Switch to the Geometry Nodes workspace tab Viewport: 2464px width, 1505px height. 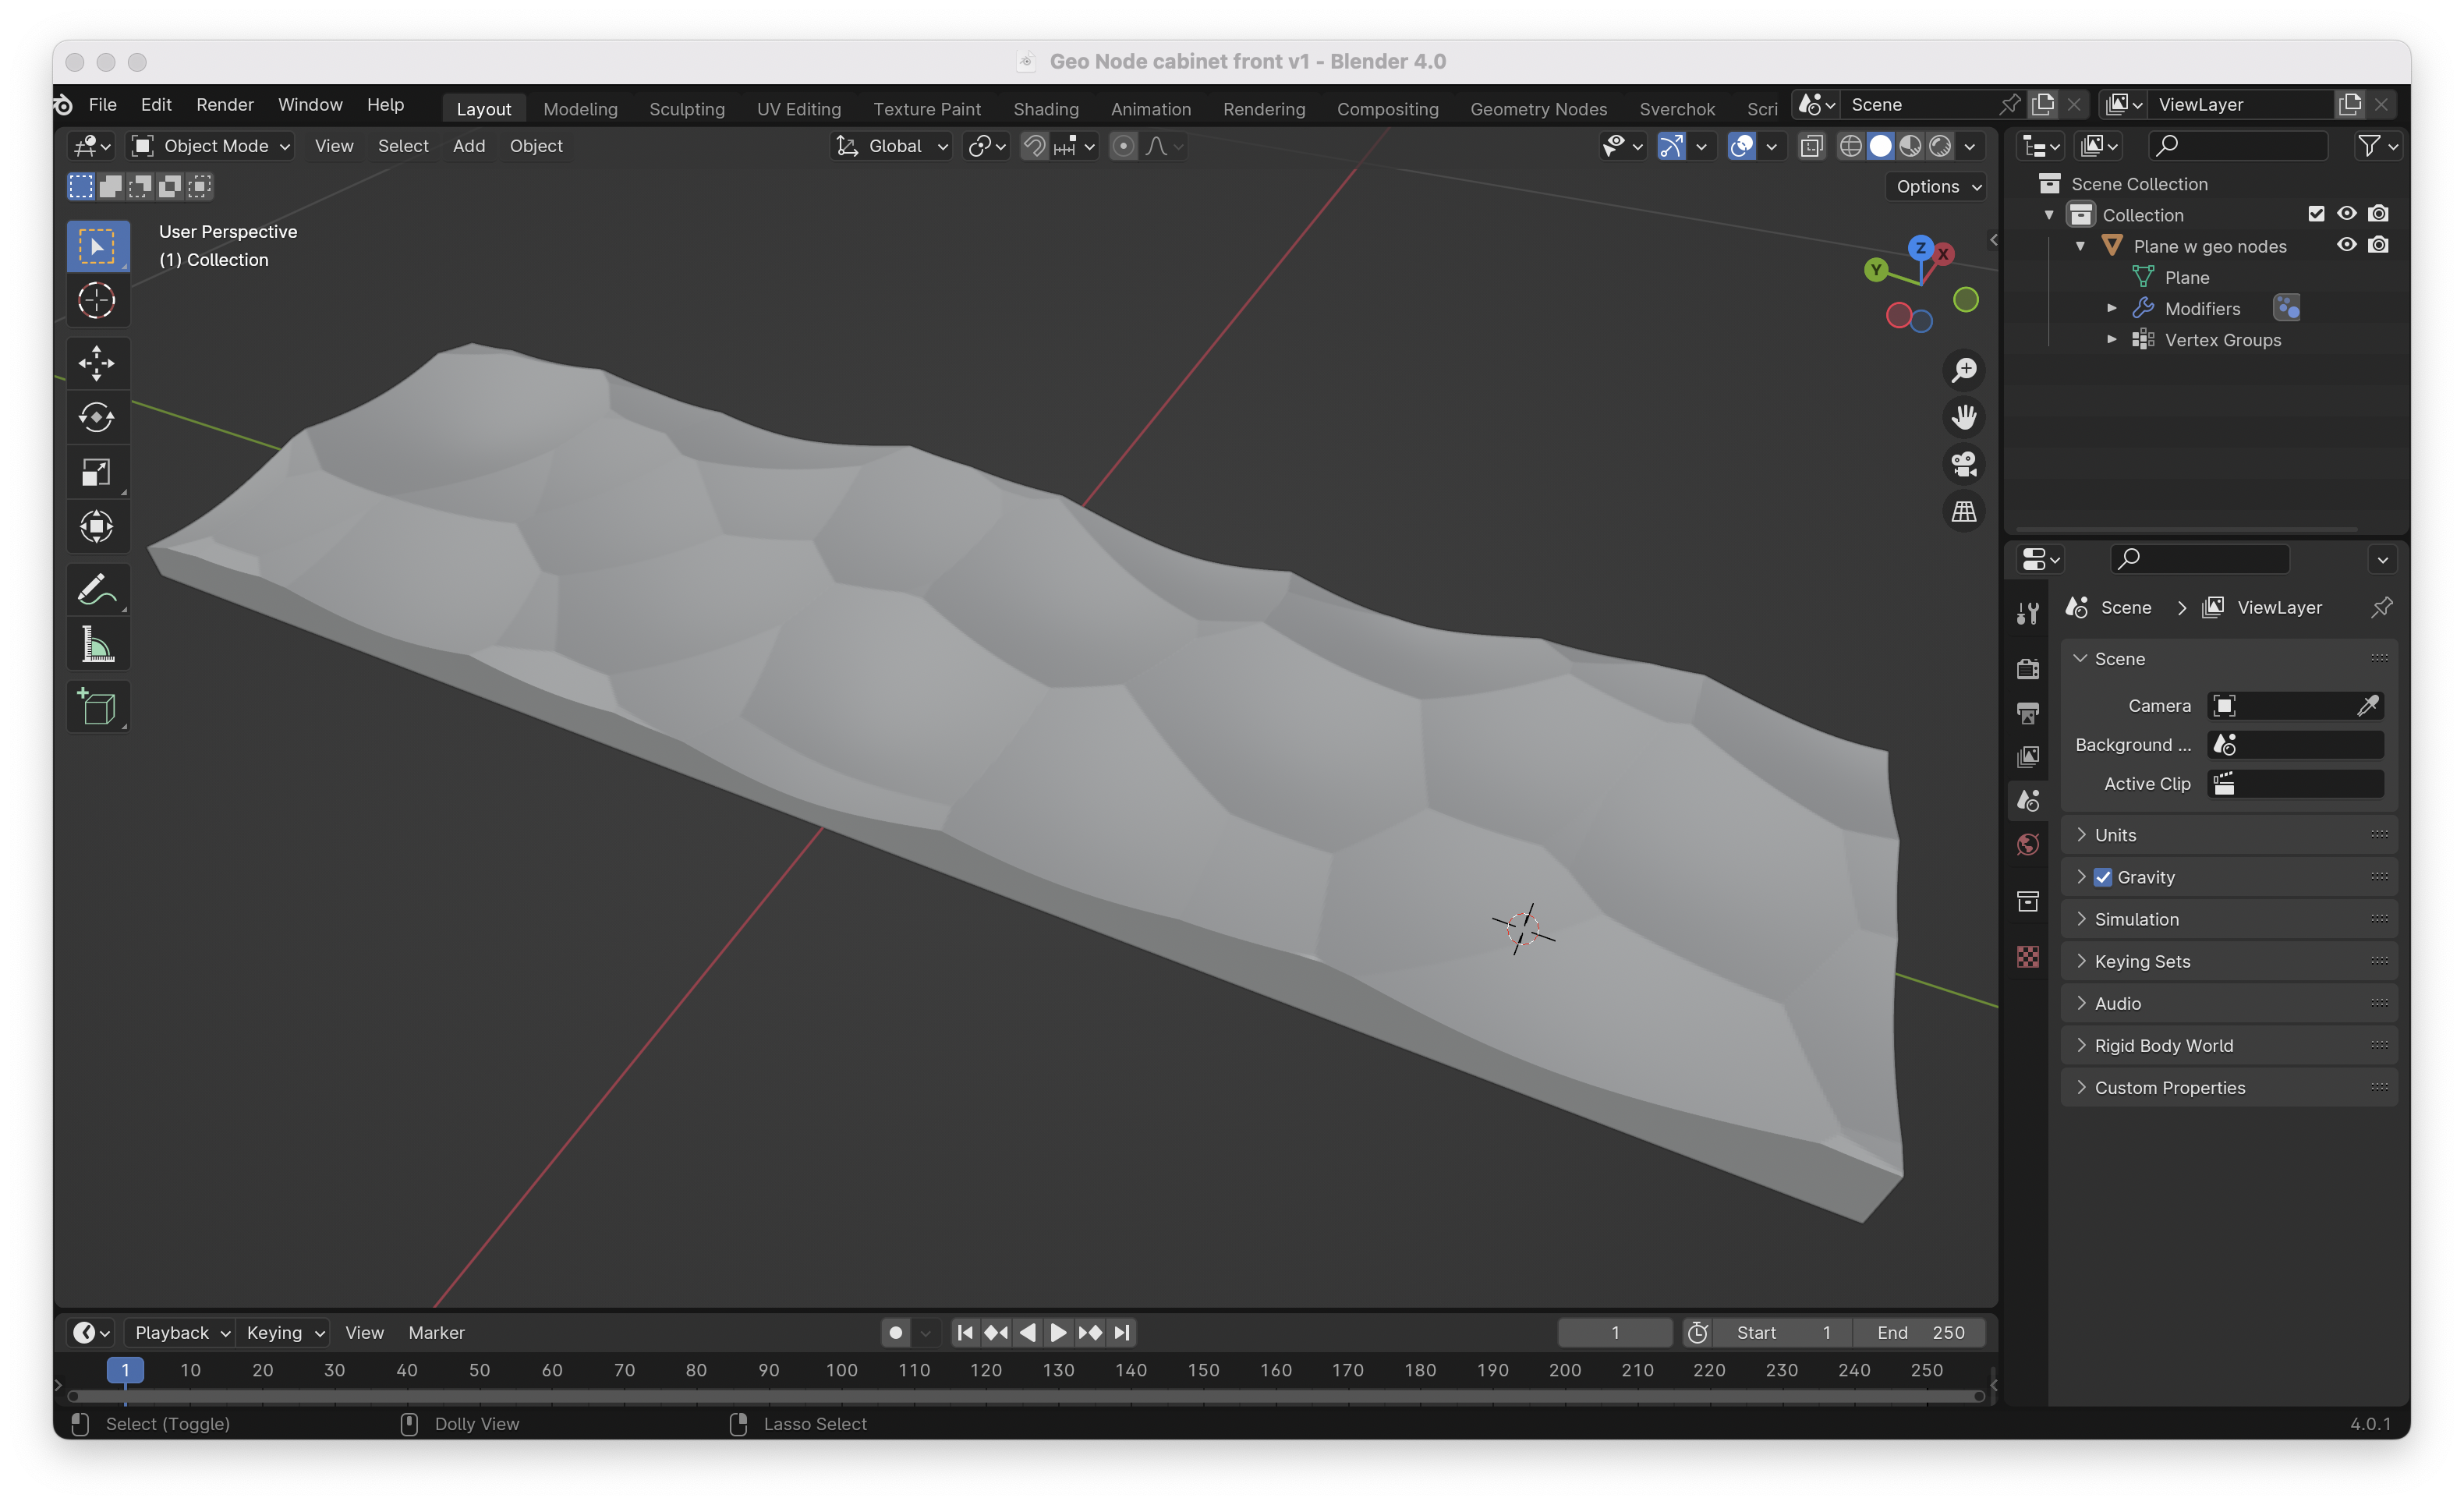1538,108
